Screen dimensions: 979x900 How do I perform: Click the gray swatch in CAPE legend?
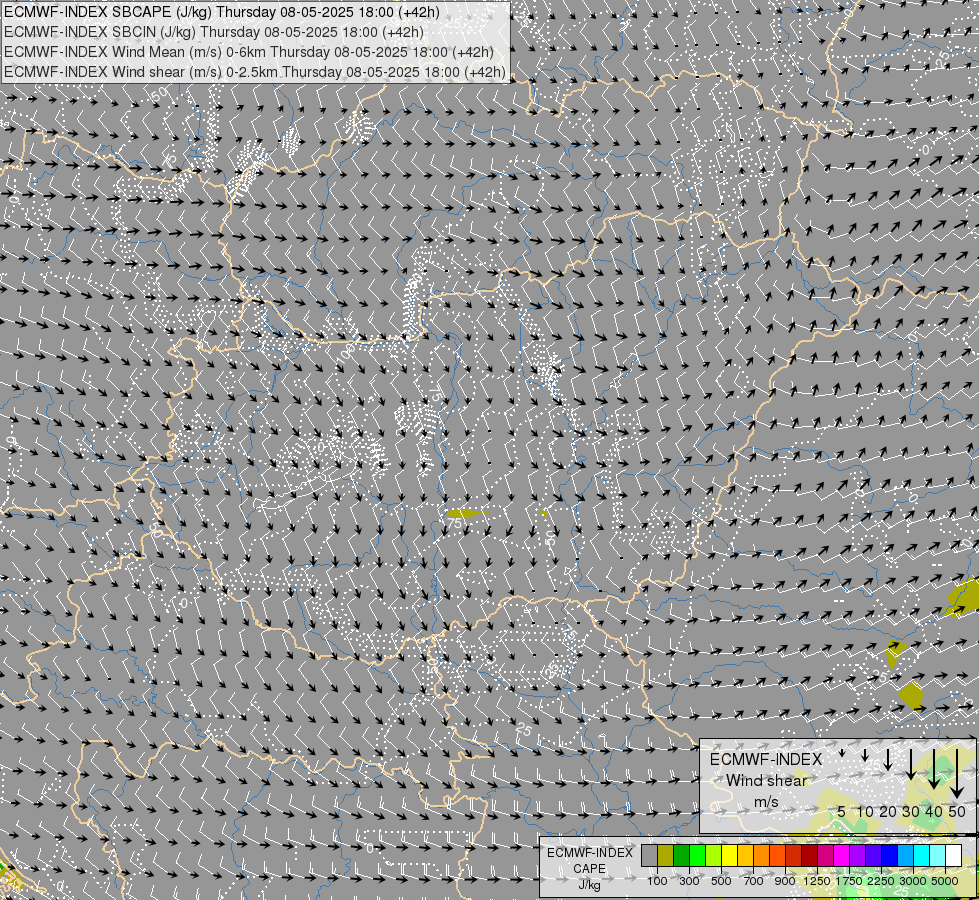pos(649,855)
